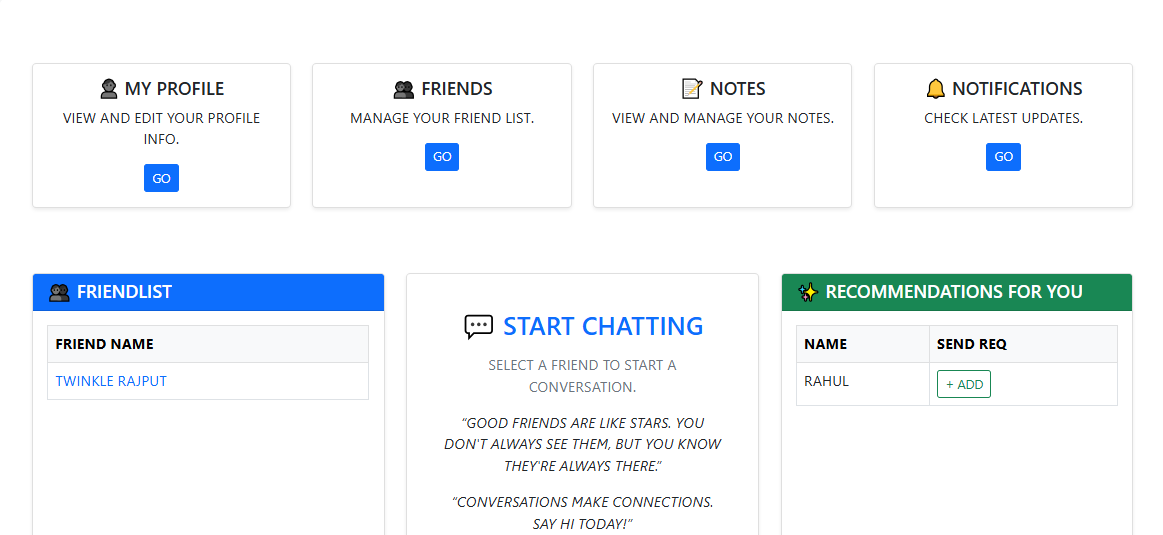Click the 'Conversations make connections' quote

tap(582, 513)
